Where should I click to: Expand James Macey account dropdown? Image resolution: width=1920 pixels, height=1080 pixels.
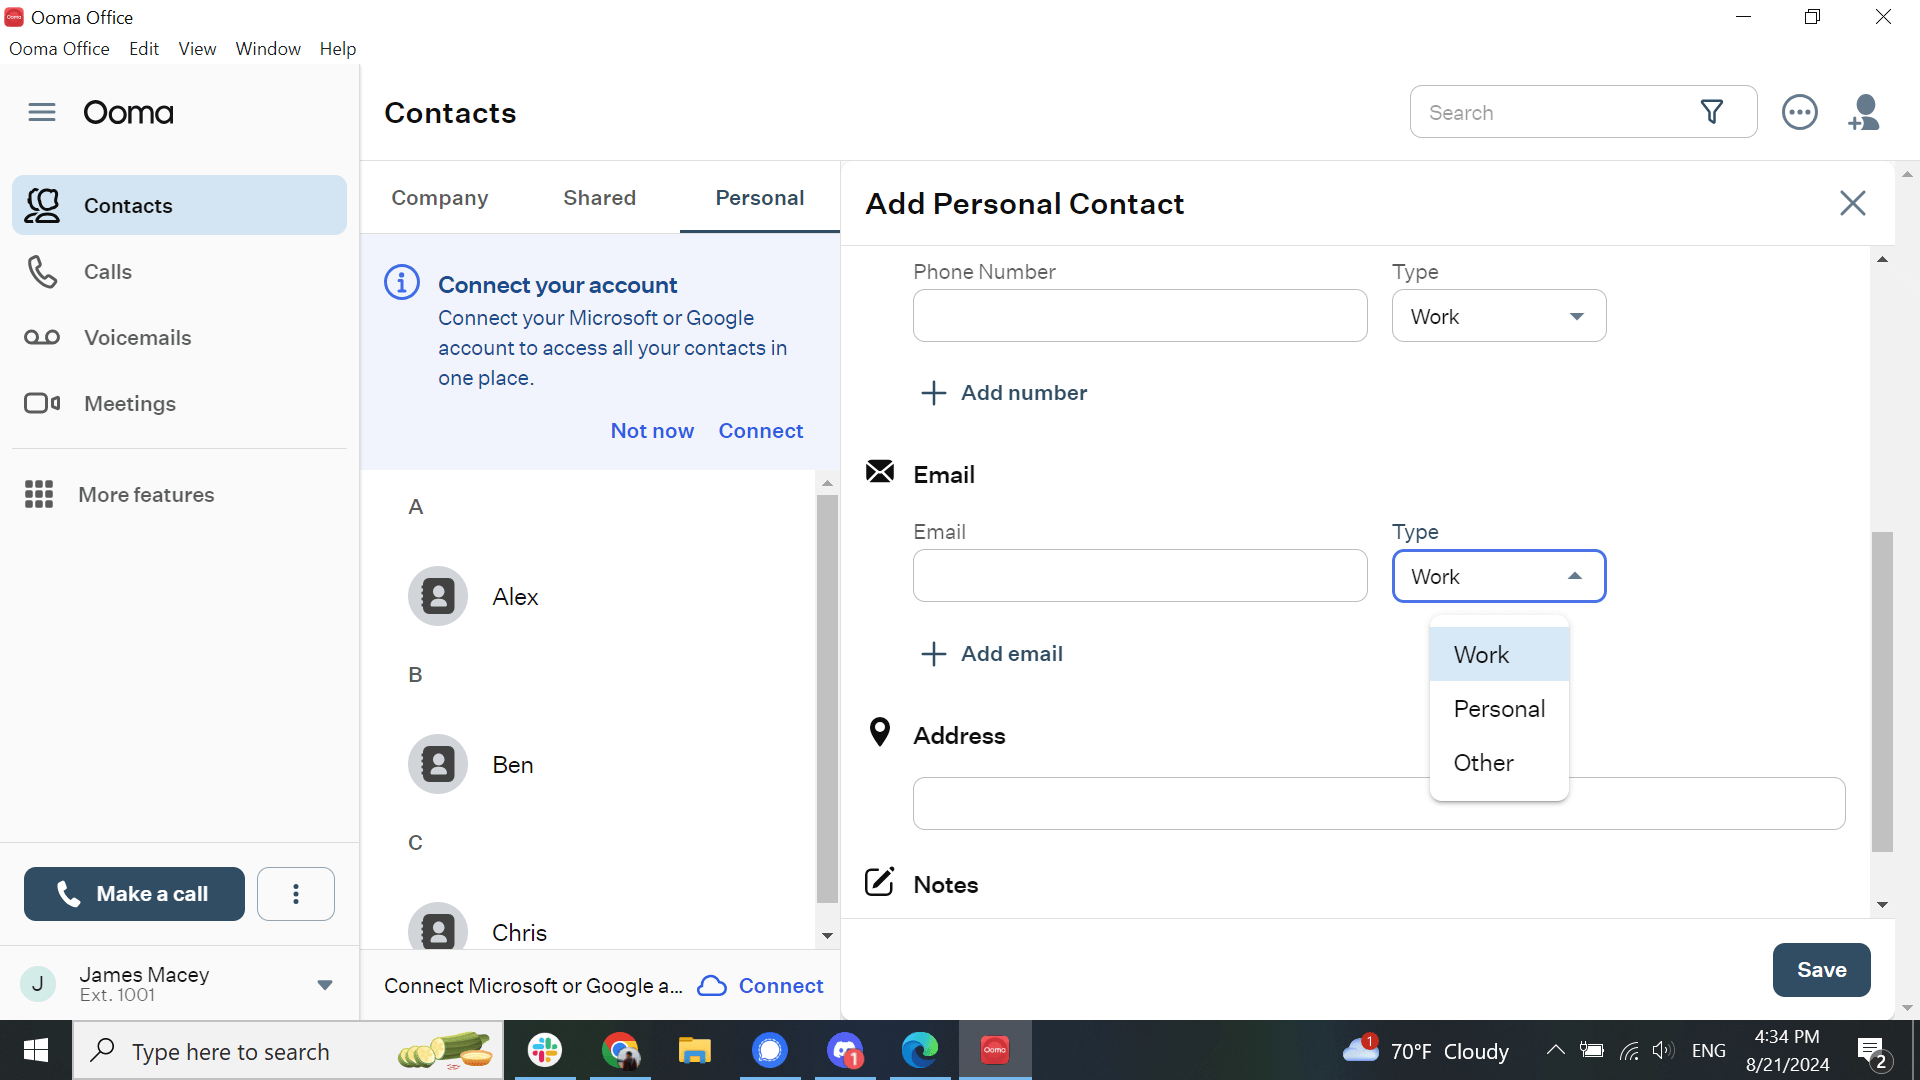[324, 984]
